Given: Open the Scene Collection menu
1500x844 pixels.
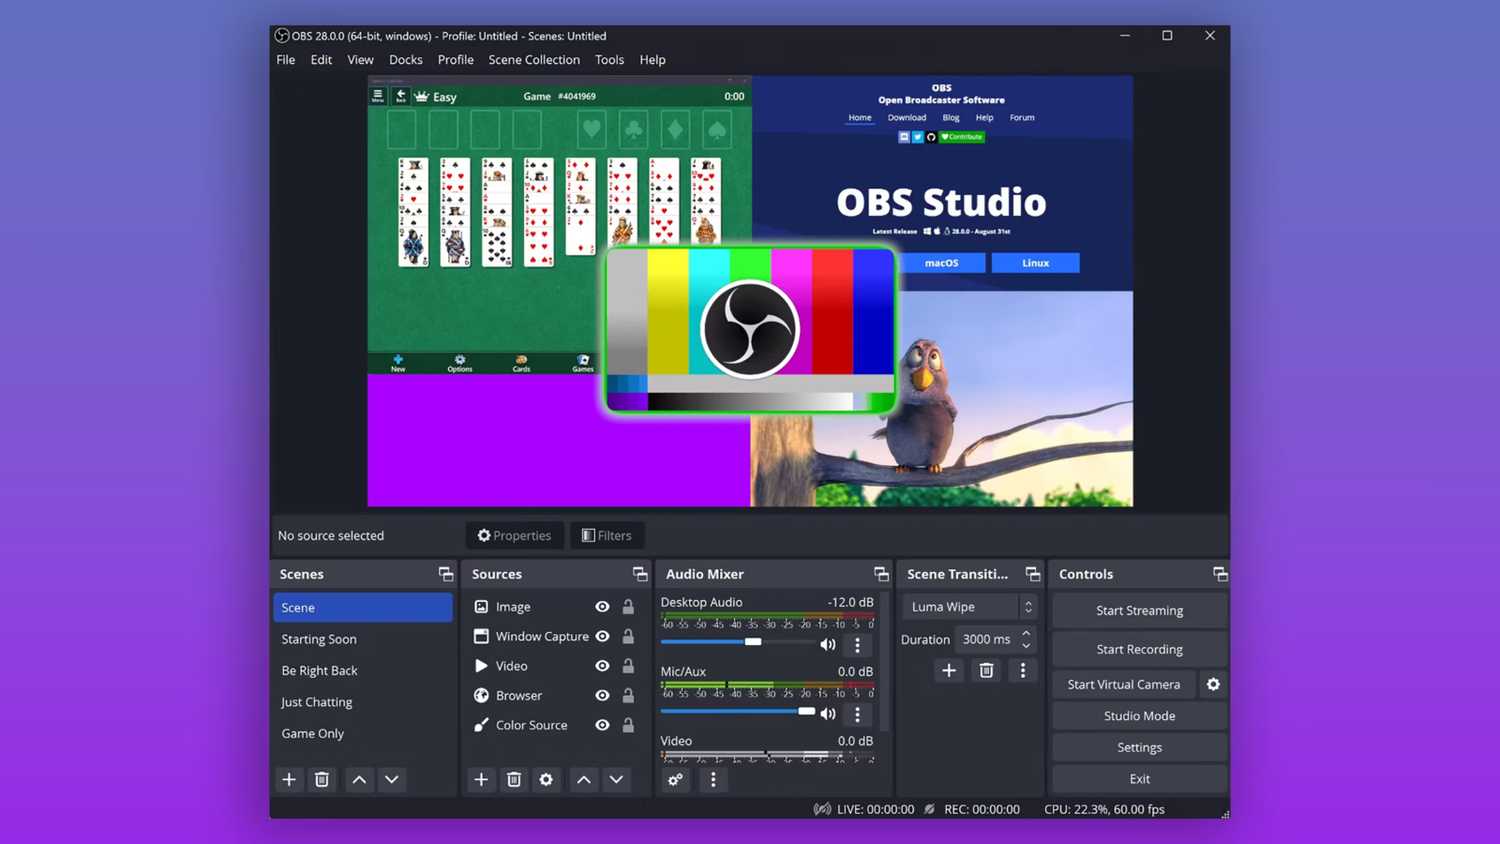Looking at the screenshot, I should [533, 60].
